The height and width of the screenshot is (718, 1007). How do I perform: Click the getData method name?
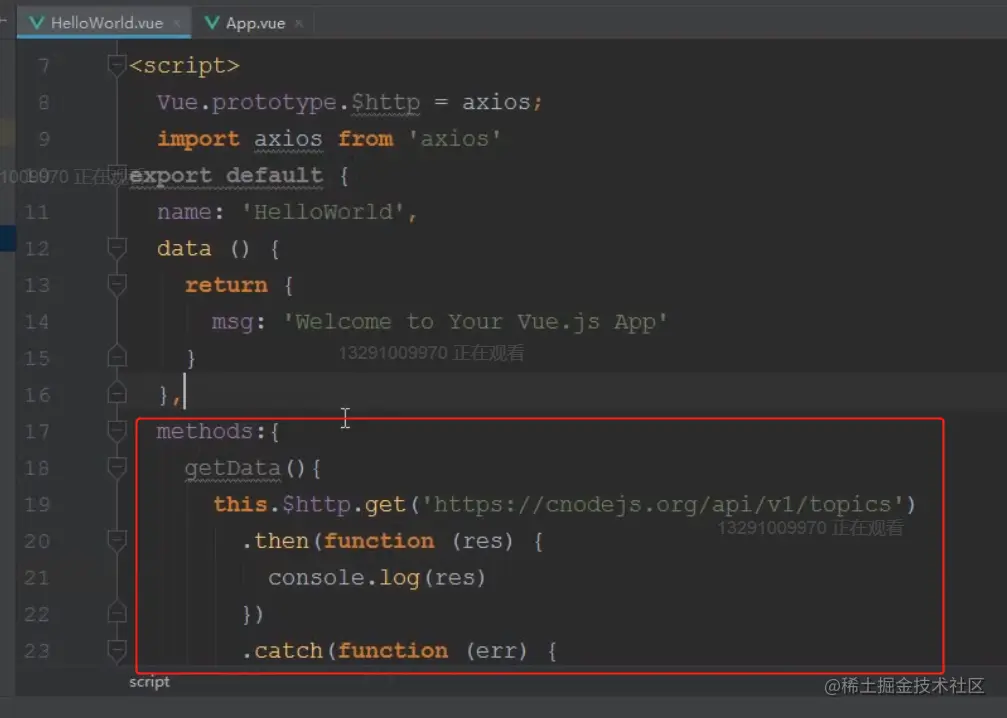(x=232, y=468)
